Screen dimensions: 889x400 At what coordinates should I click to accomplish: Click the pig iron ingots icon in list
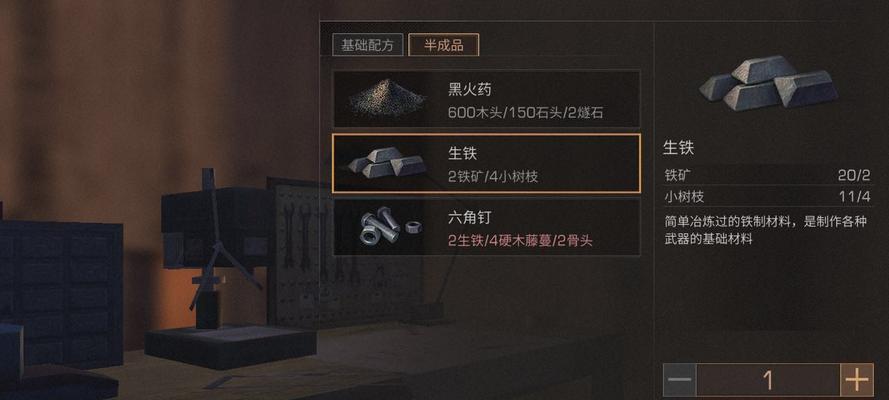(387, 163)
